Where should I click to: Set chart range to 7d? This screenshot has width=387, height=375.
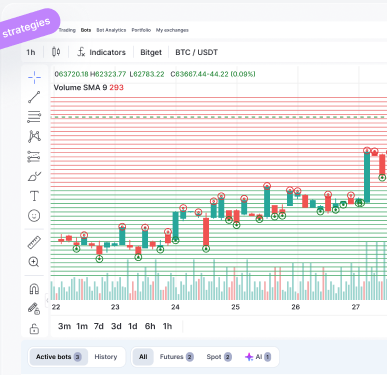(x=99, y=326)
